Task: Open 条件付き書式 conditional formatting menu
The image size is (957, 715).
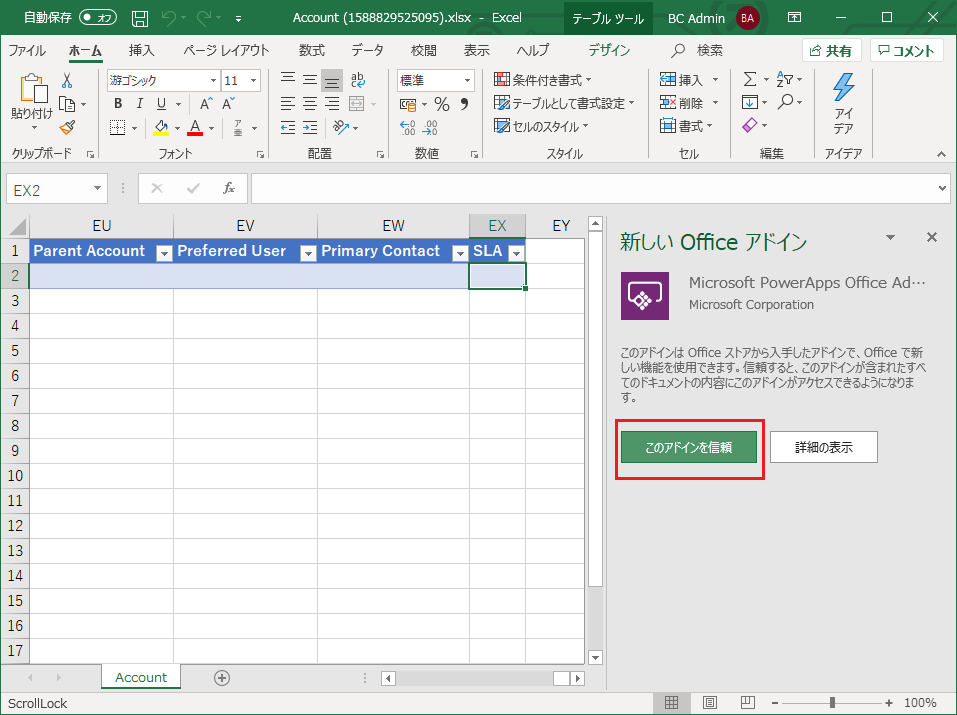Action: click(543, 79)
